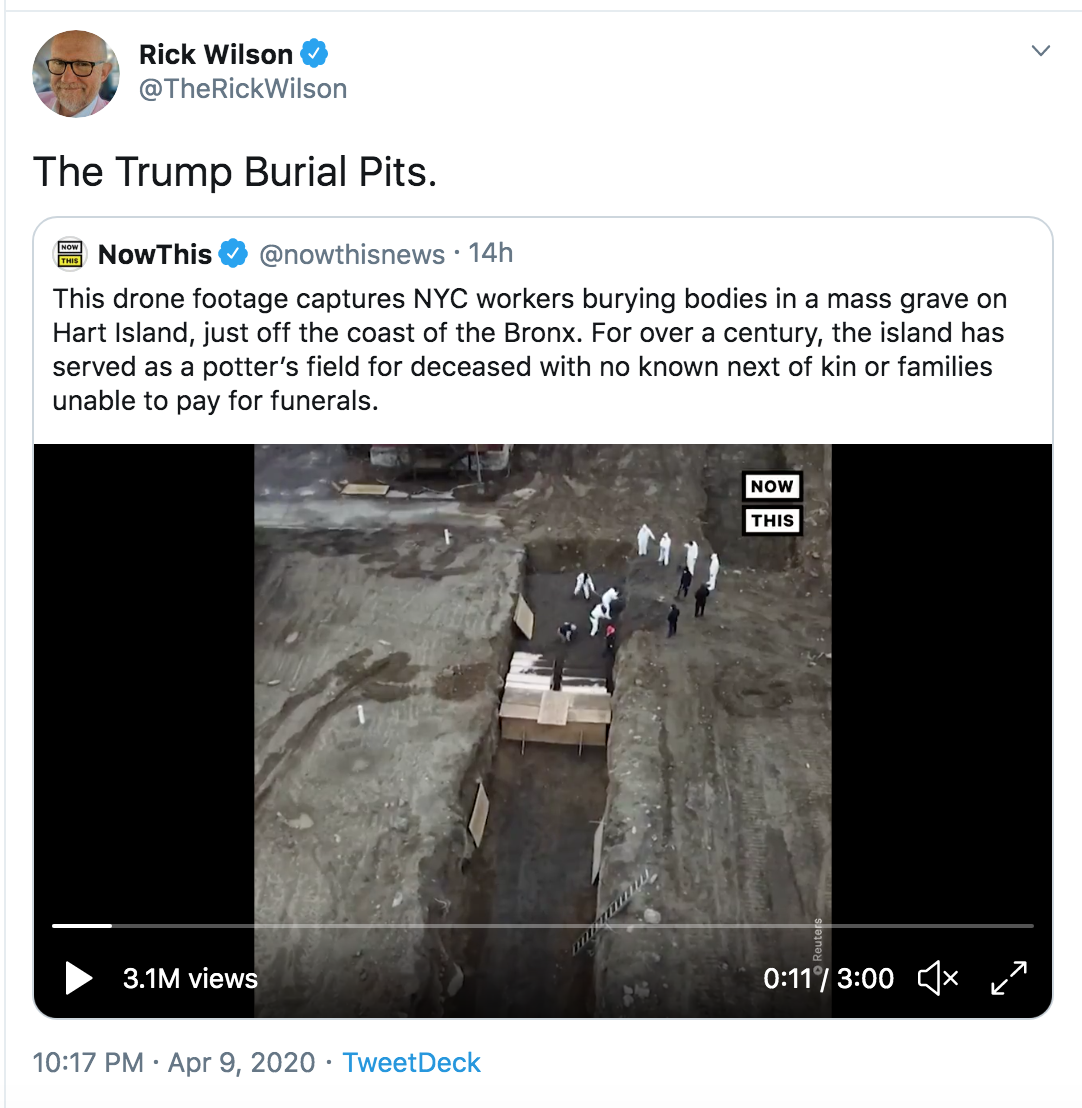The image size is (1082, 1108).
Task: Play the NowThis drone footage video
Action: [78, 978]
